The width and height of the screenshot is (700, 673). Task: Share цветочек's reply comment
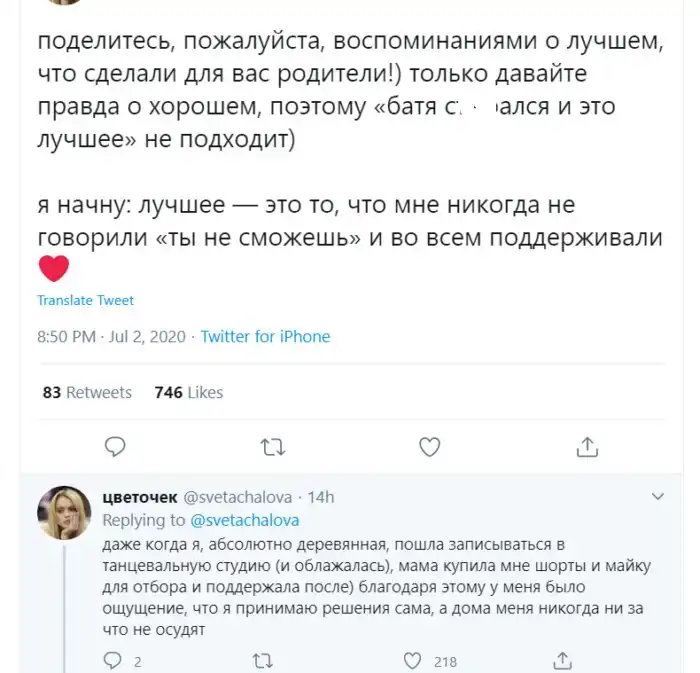563,661
